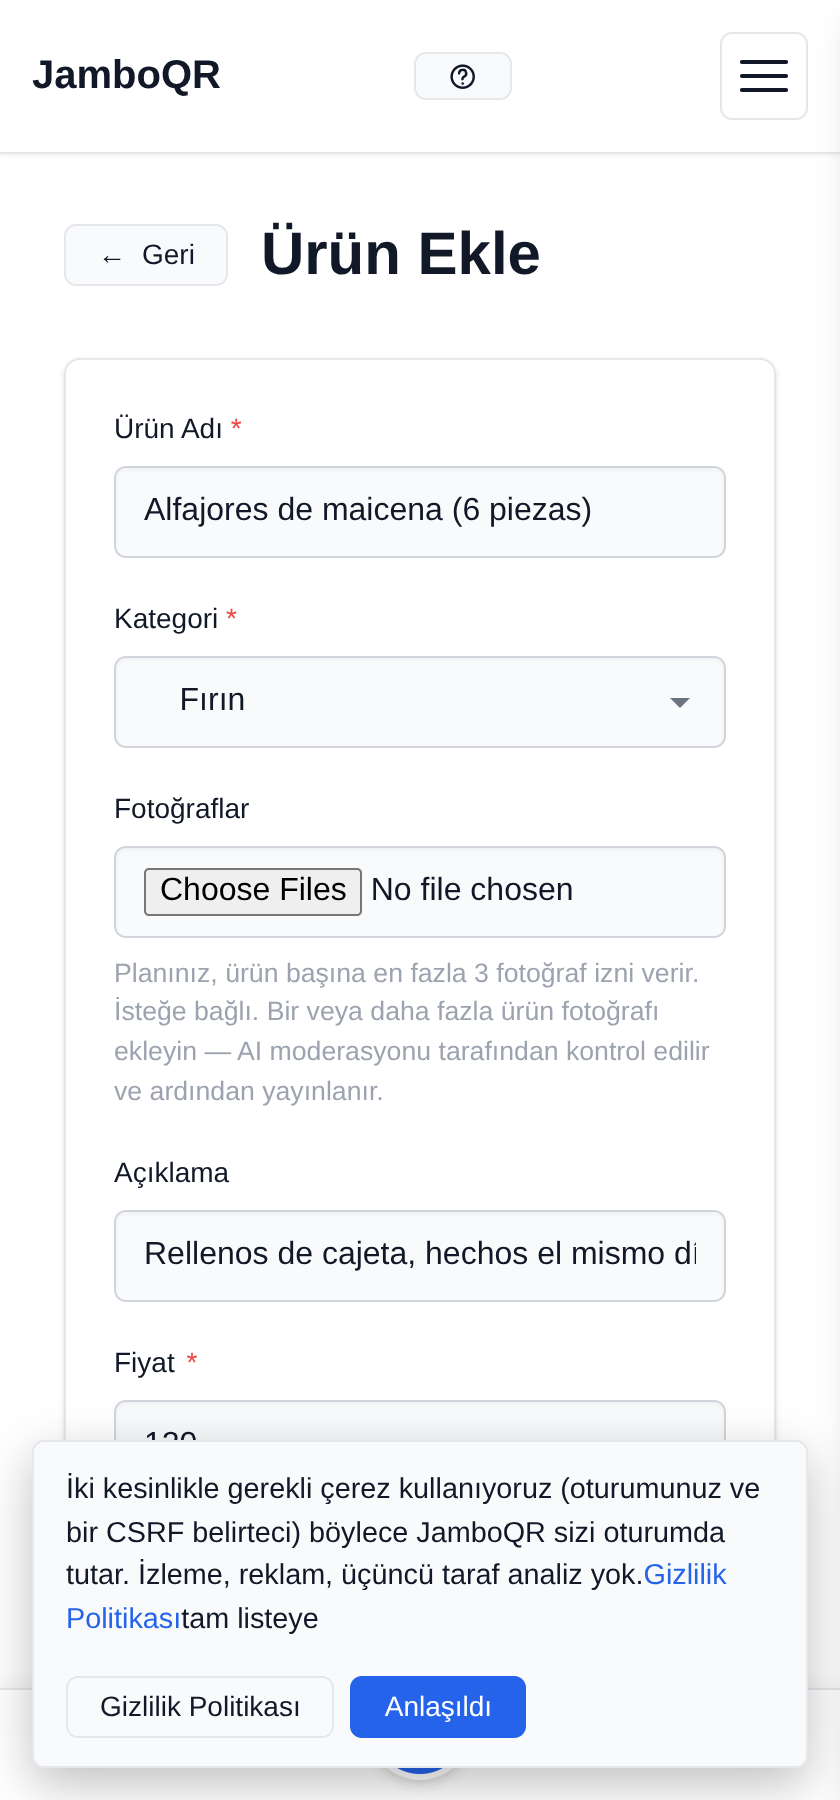This screenshot has height=1800, width=840.
Task: Select the Fiyat price input
Action: tap(420, 1422)
